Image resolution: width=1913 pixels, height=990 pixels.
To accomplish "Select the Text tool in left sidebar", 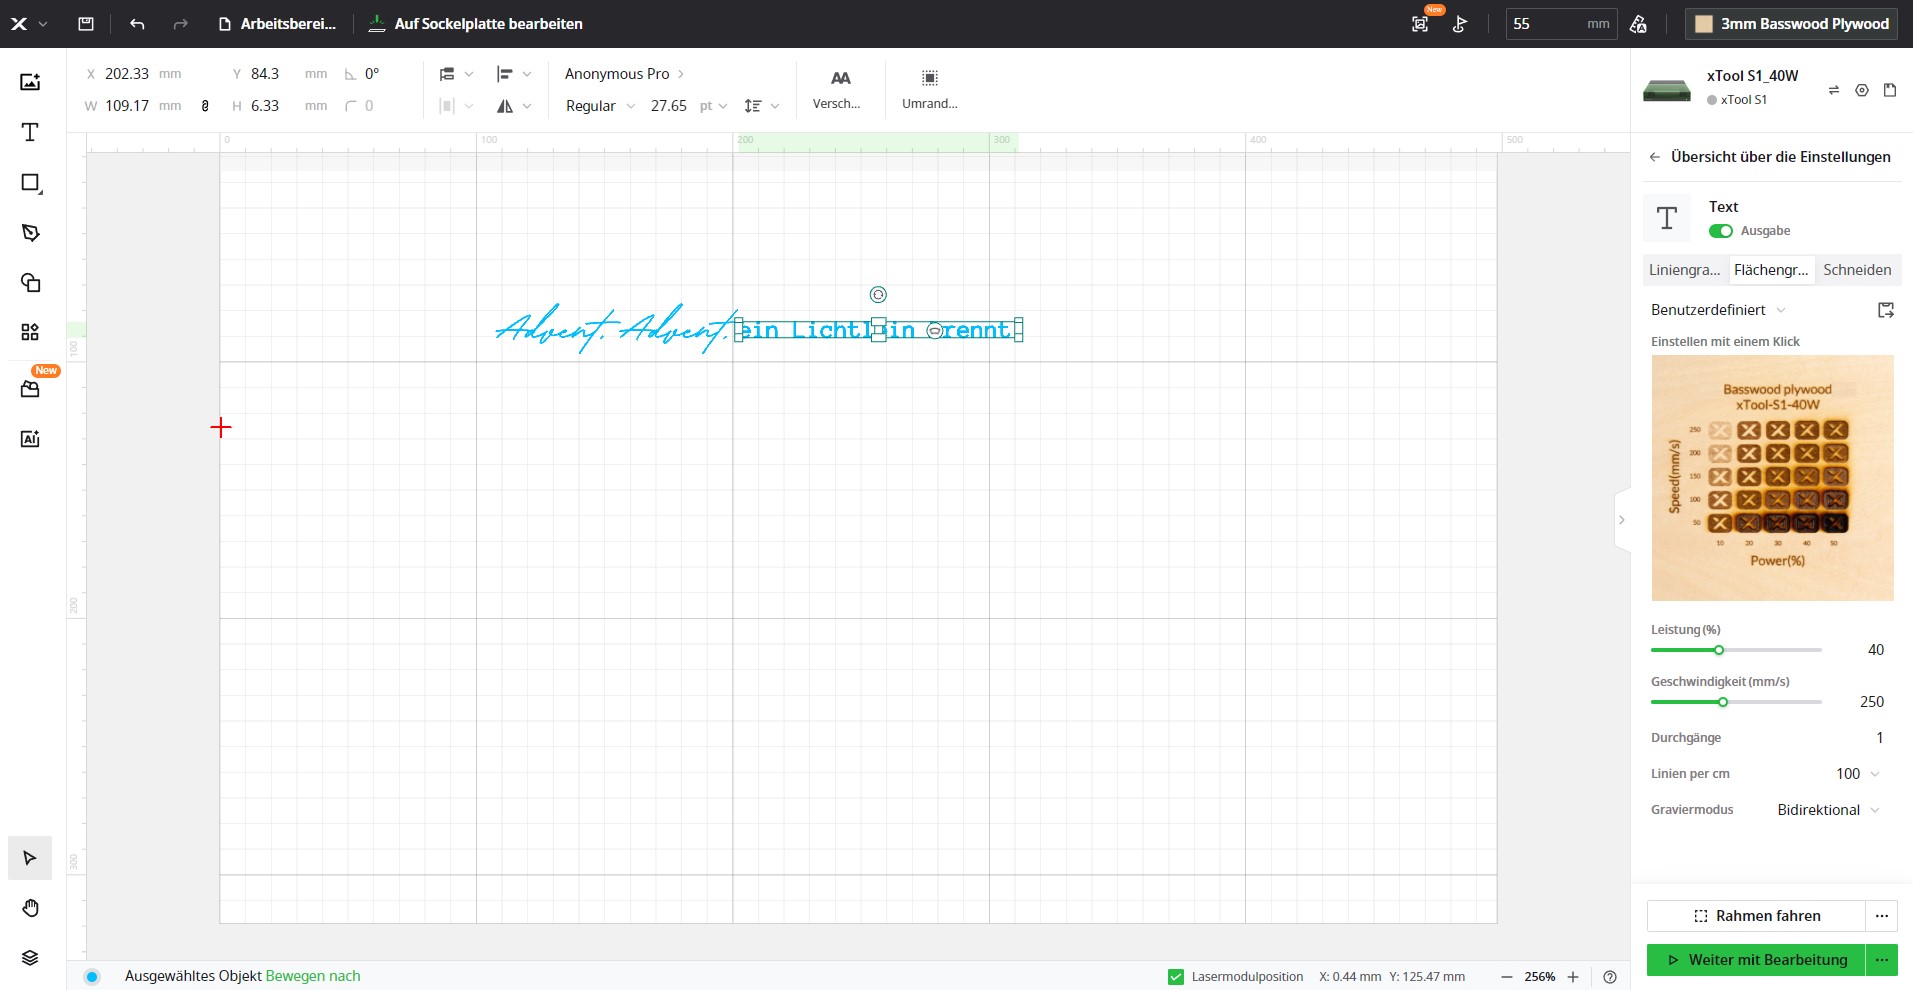I will [x=30, y=133].
